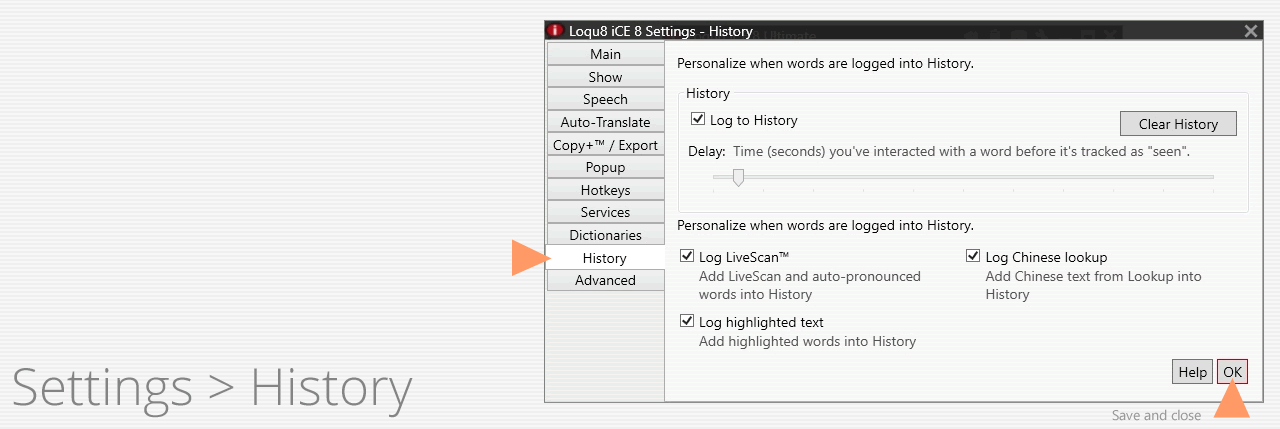Switch to the Services tab
Image resolution: width=1280 pixels, height=429 pixels.
[x=605, y=212]
